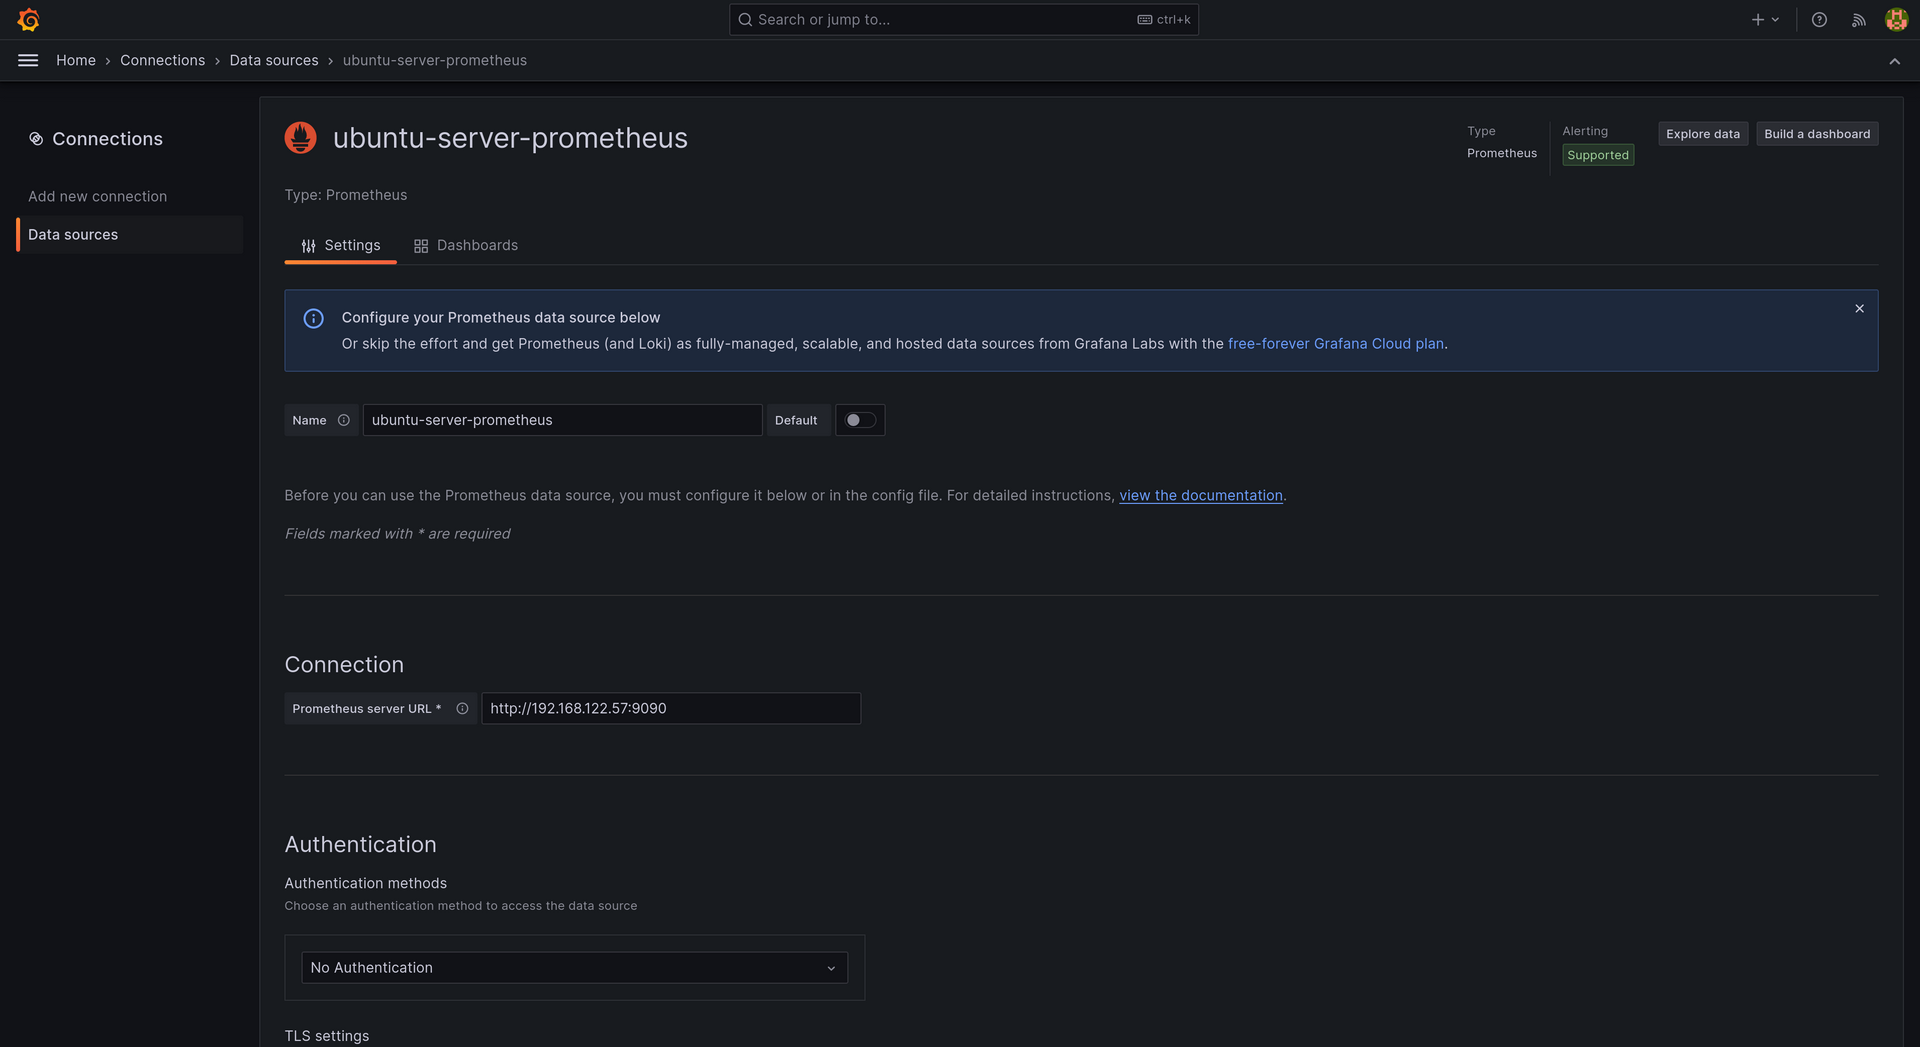The height and width of the screenshot is (1047, 1920).
Task: Open the help question mark icon
Action: click(x=1819, y=19)
